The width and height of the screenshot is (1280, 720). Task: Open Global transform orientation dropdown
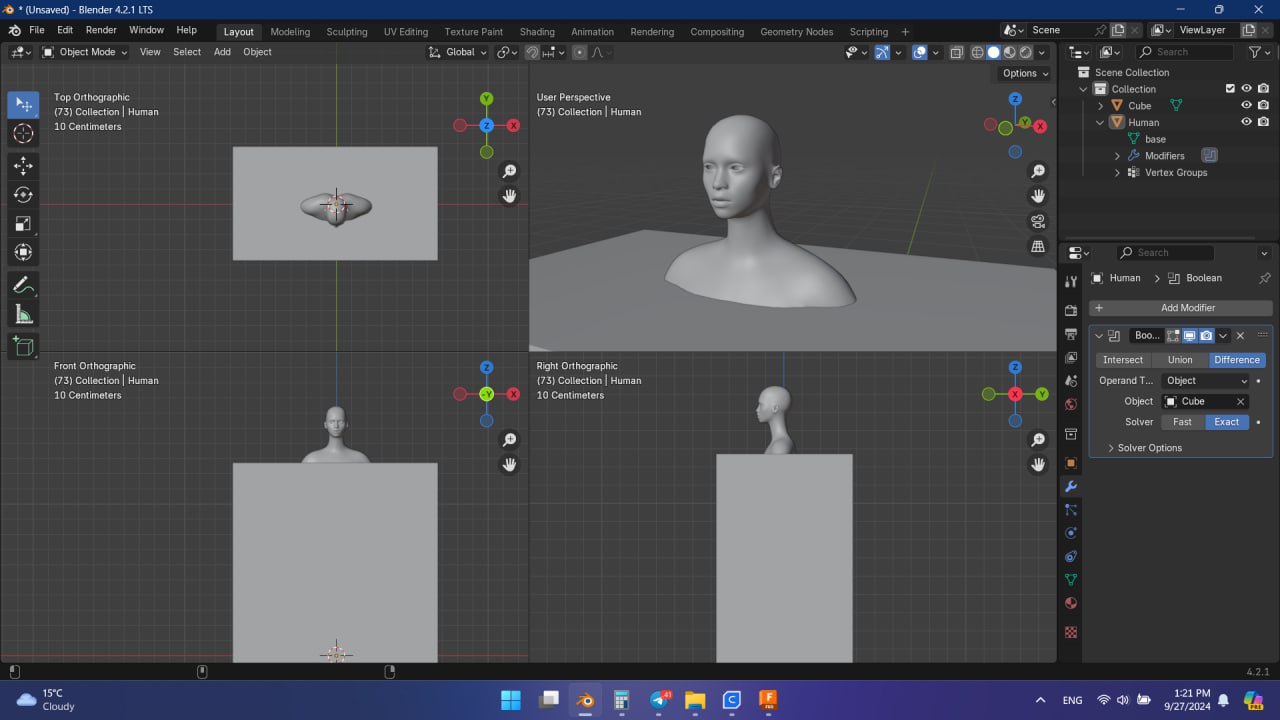pyautogui.click(x=459, y=52)
